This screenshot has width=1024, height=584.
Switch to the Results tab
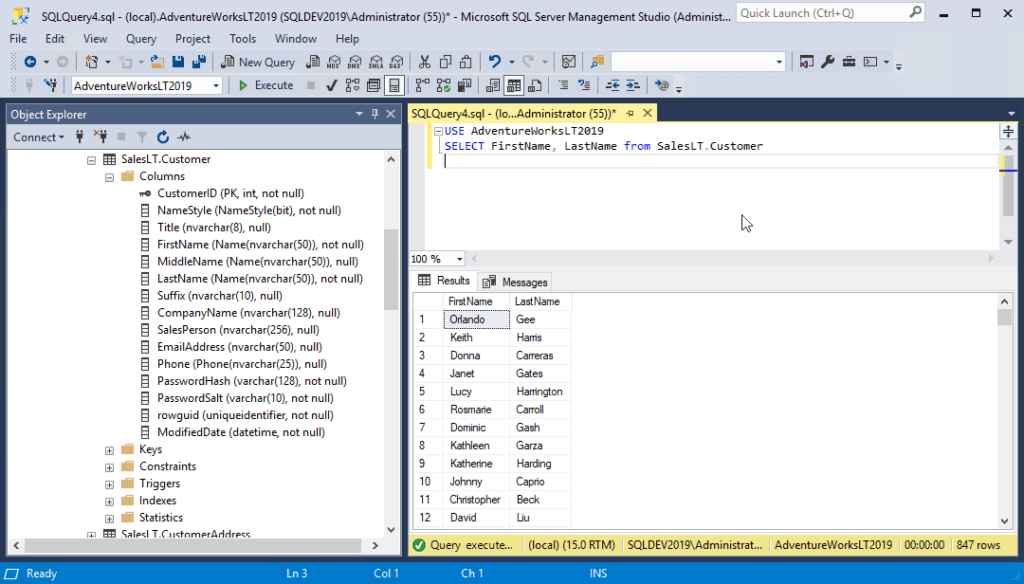(x=444, y=281)
